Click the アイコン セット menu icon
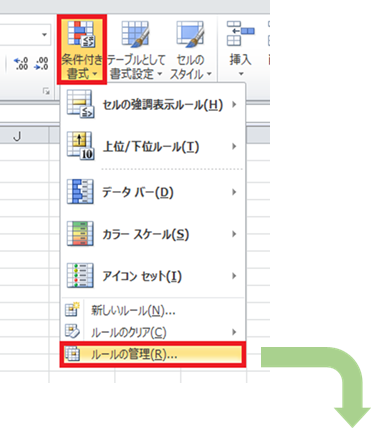Image resolution: width=371 pixels, height=428 pixels. (x=80, y=276)
